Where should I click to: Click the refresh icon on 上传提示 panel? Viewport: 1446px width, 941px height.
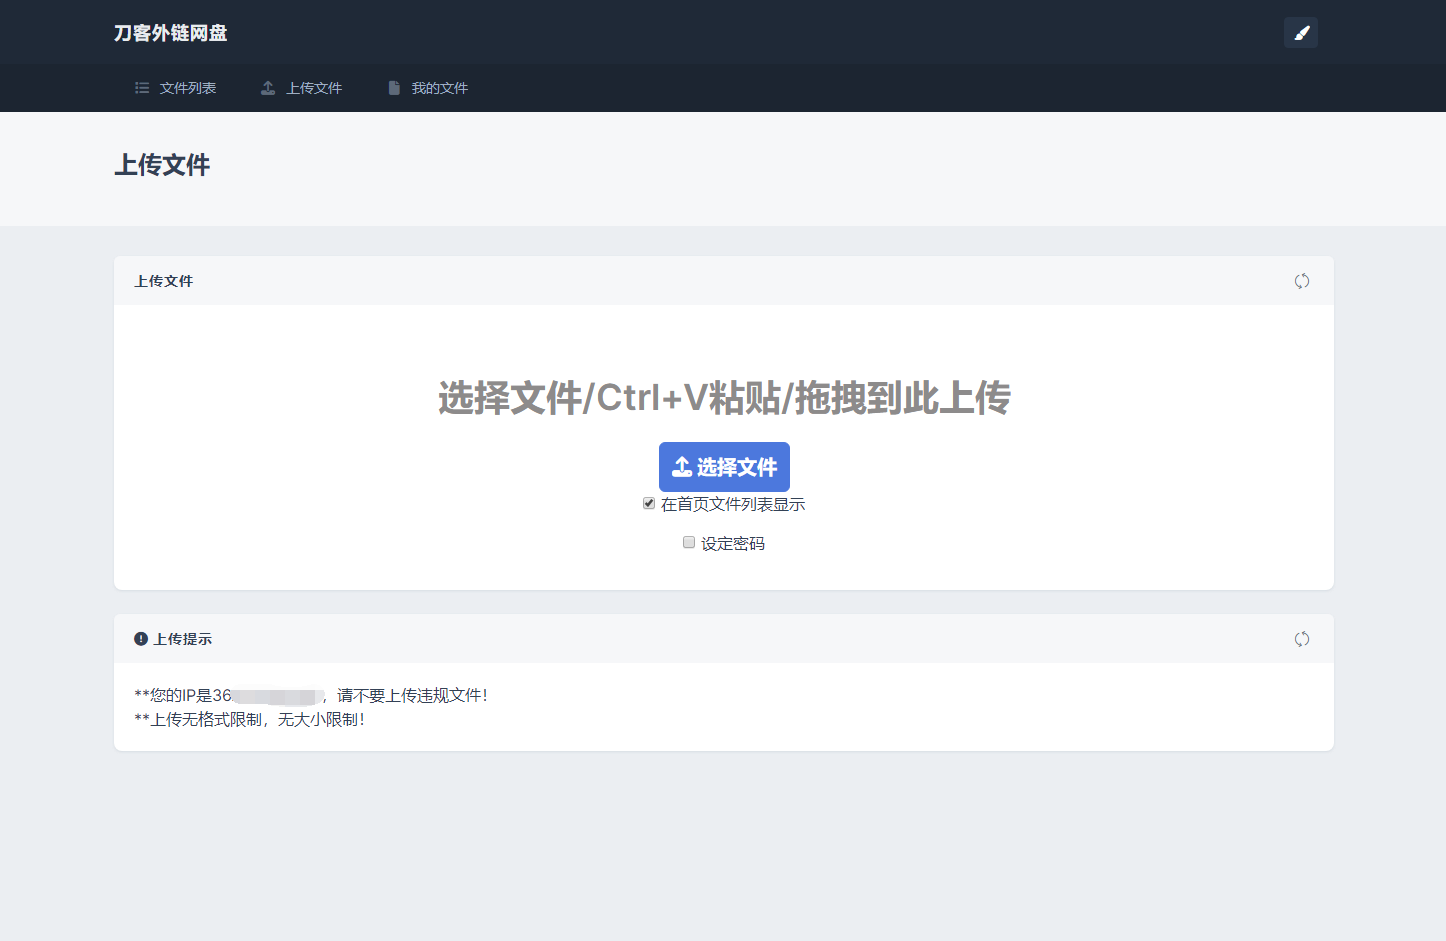tap(1301, 638)
